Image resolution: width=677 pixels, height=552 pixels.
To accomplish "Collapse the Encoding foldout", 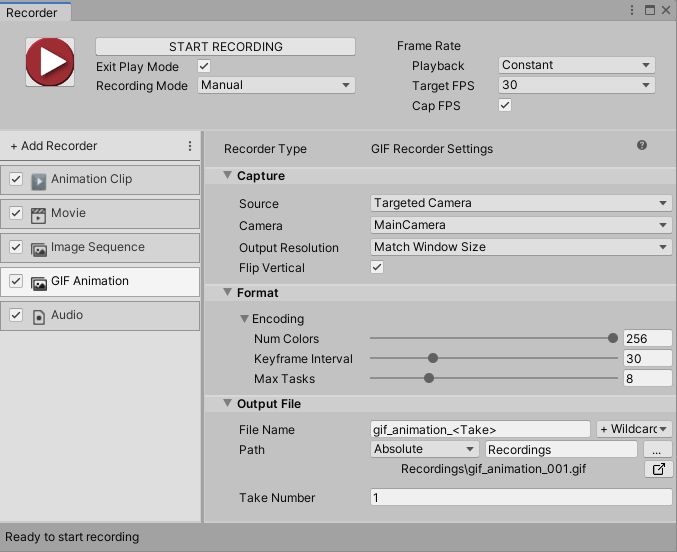I will (244, 318).
